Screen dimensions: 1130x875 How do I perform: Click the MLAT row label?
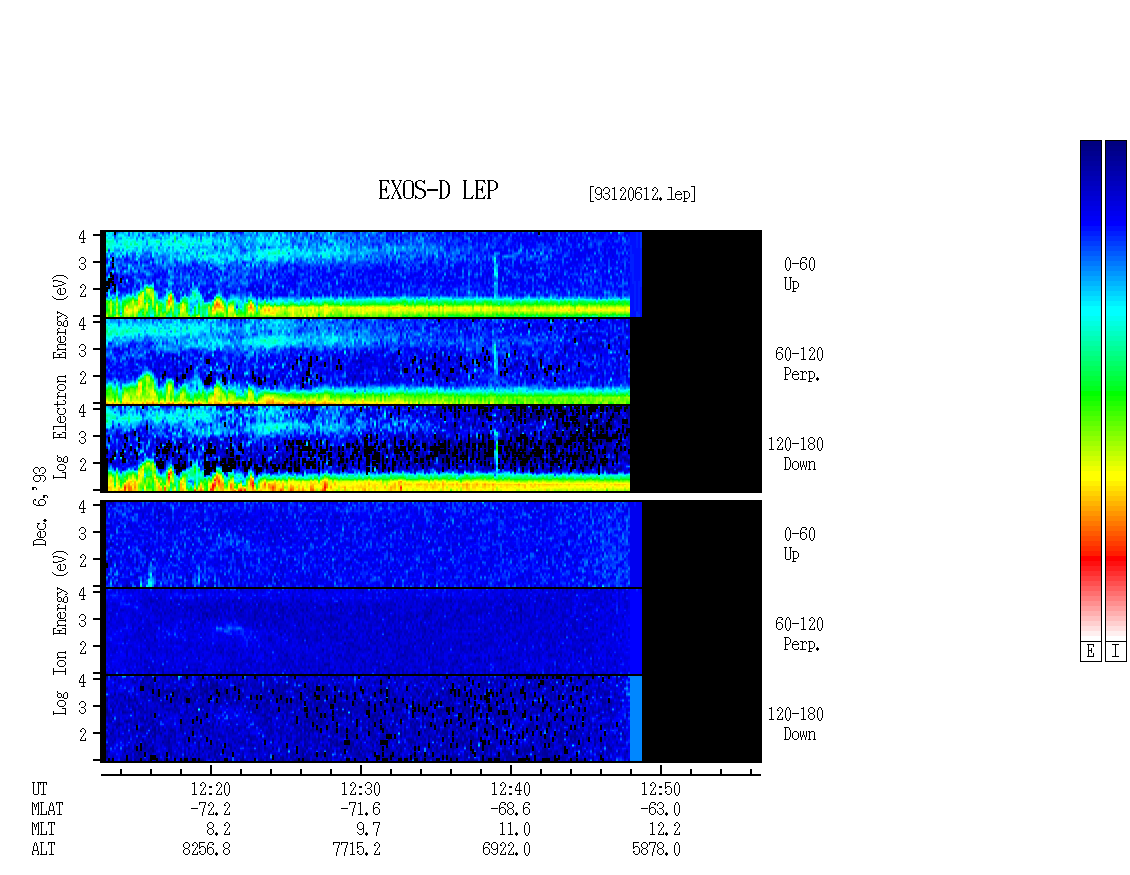[47, 809]
